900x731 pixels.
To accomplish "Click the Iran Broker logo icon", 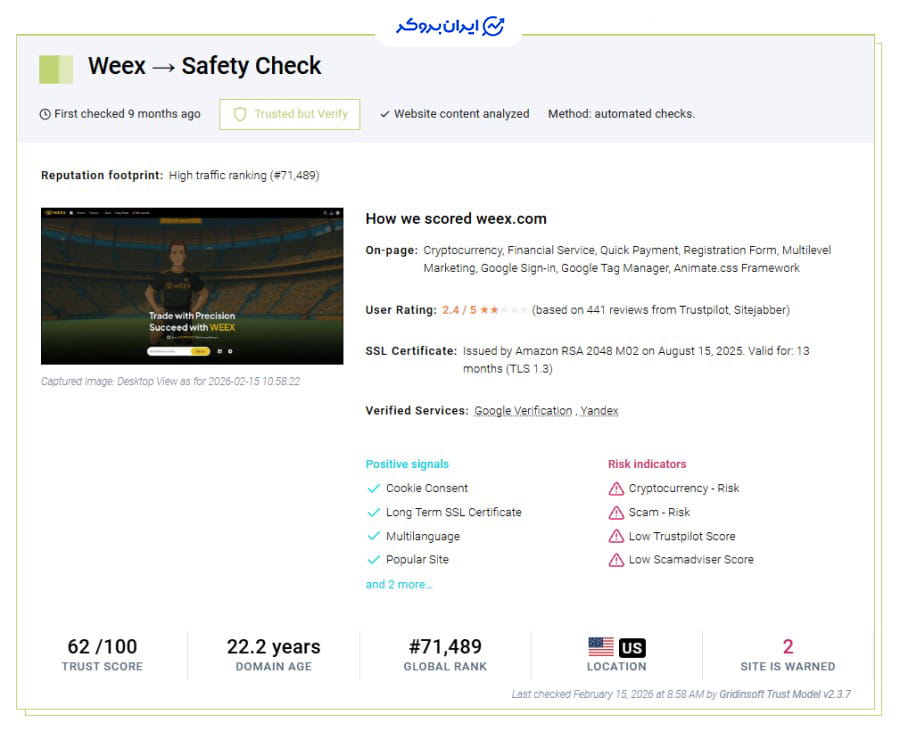I will point(493,26).
